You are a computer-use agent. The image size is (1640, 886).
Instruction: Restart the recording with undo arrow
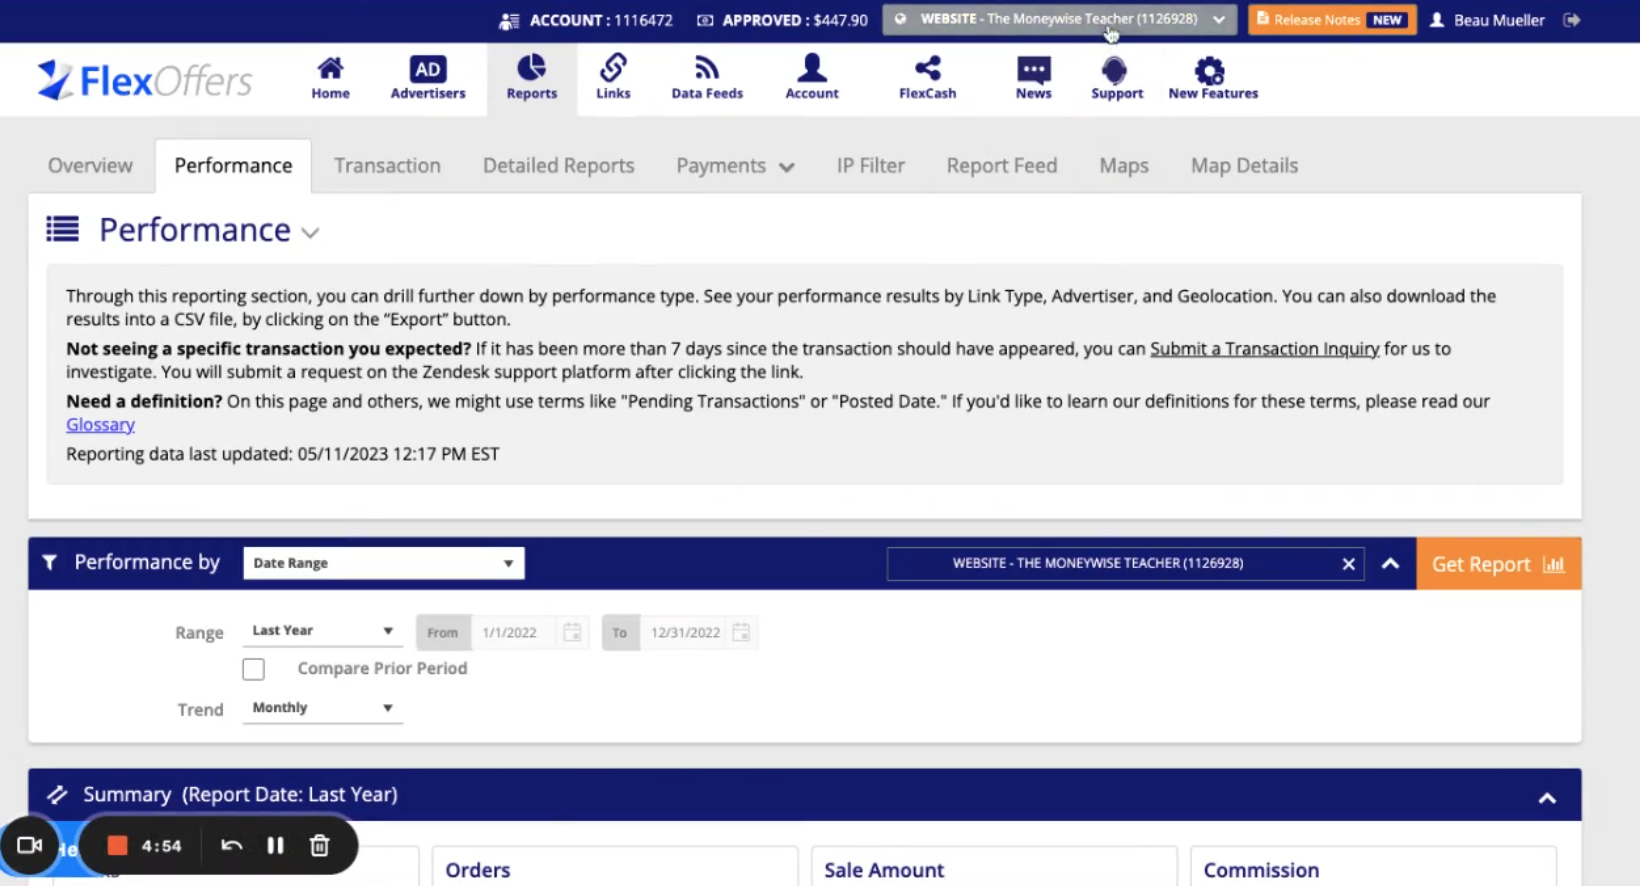click(231, 846)
